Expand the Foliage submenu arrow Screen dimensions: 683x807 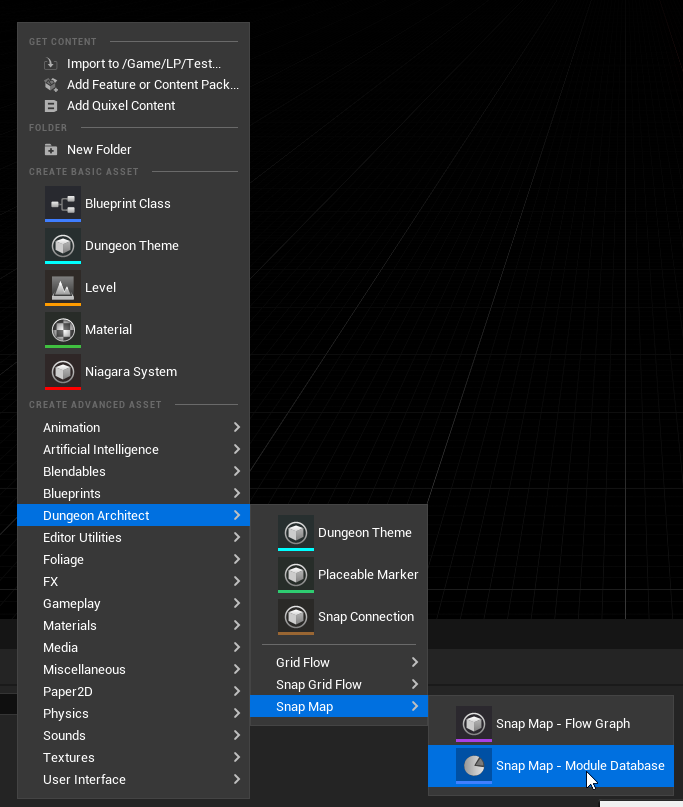tap(237, 559)
